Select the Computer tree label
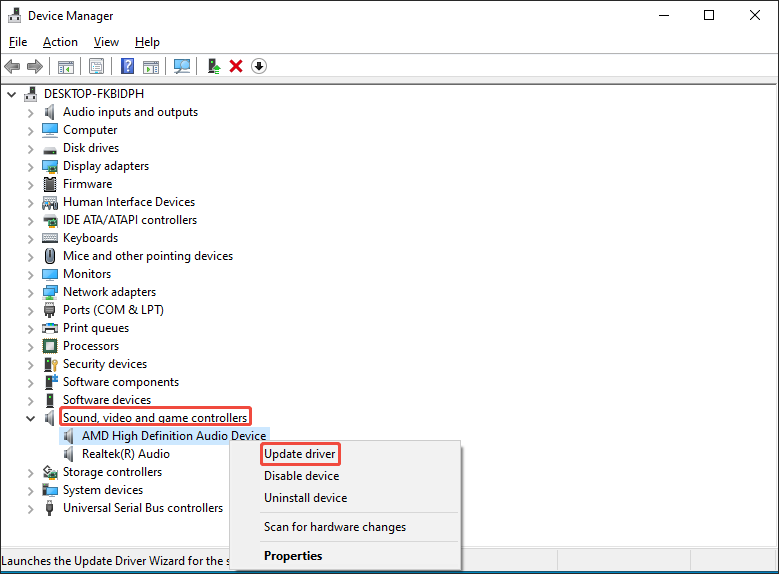The height and width of the screenshot is (574, 779). [90, 130]
